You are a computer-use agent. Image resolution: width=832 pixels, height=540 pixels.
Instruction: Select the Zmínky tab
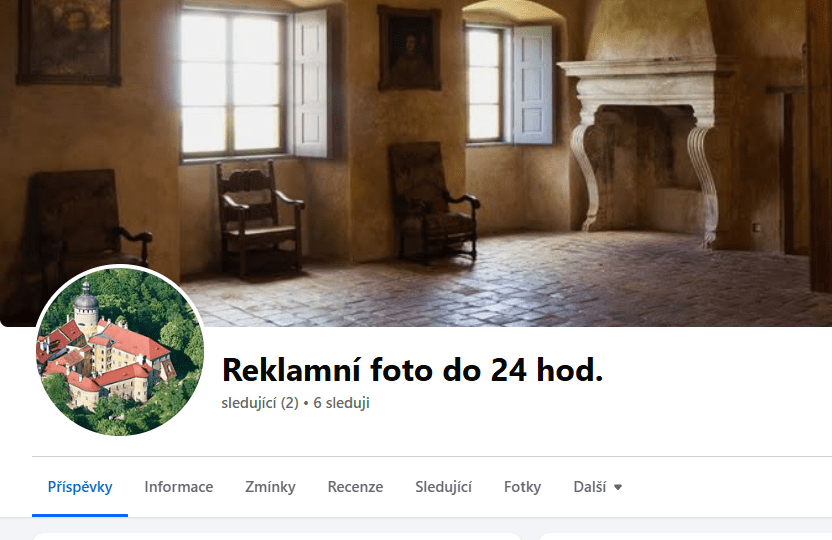tap(270, 487)
